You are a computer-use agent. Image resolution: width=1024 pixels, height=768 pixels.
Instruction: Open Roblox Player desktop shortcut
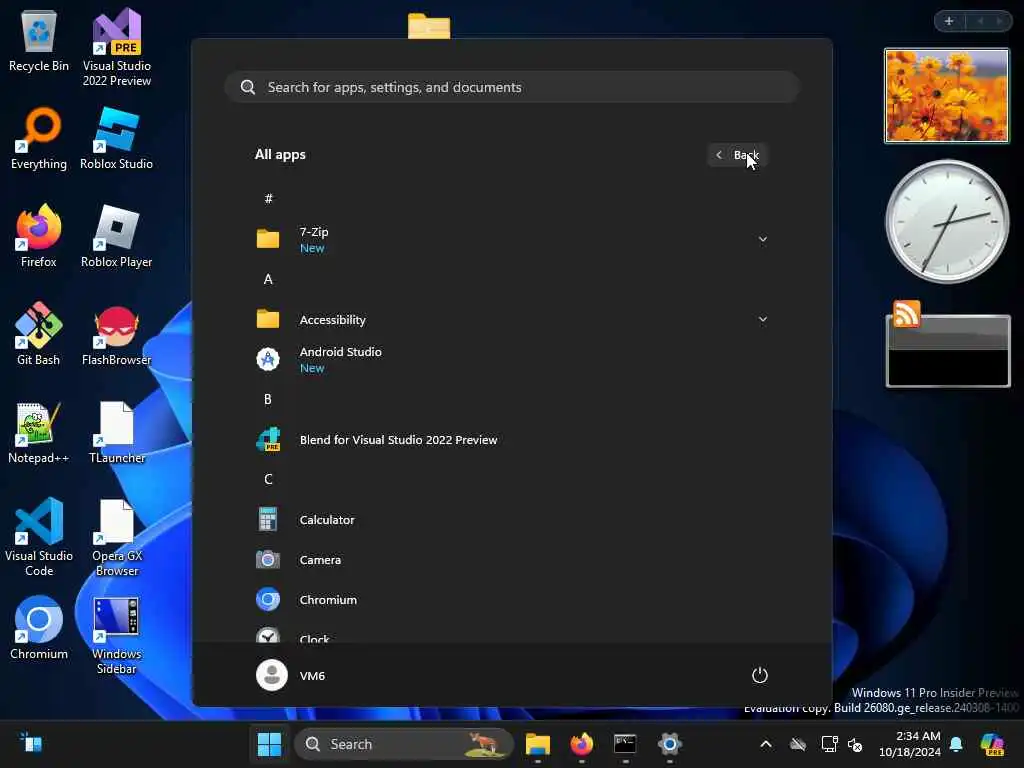[x=116, y=236]
